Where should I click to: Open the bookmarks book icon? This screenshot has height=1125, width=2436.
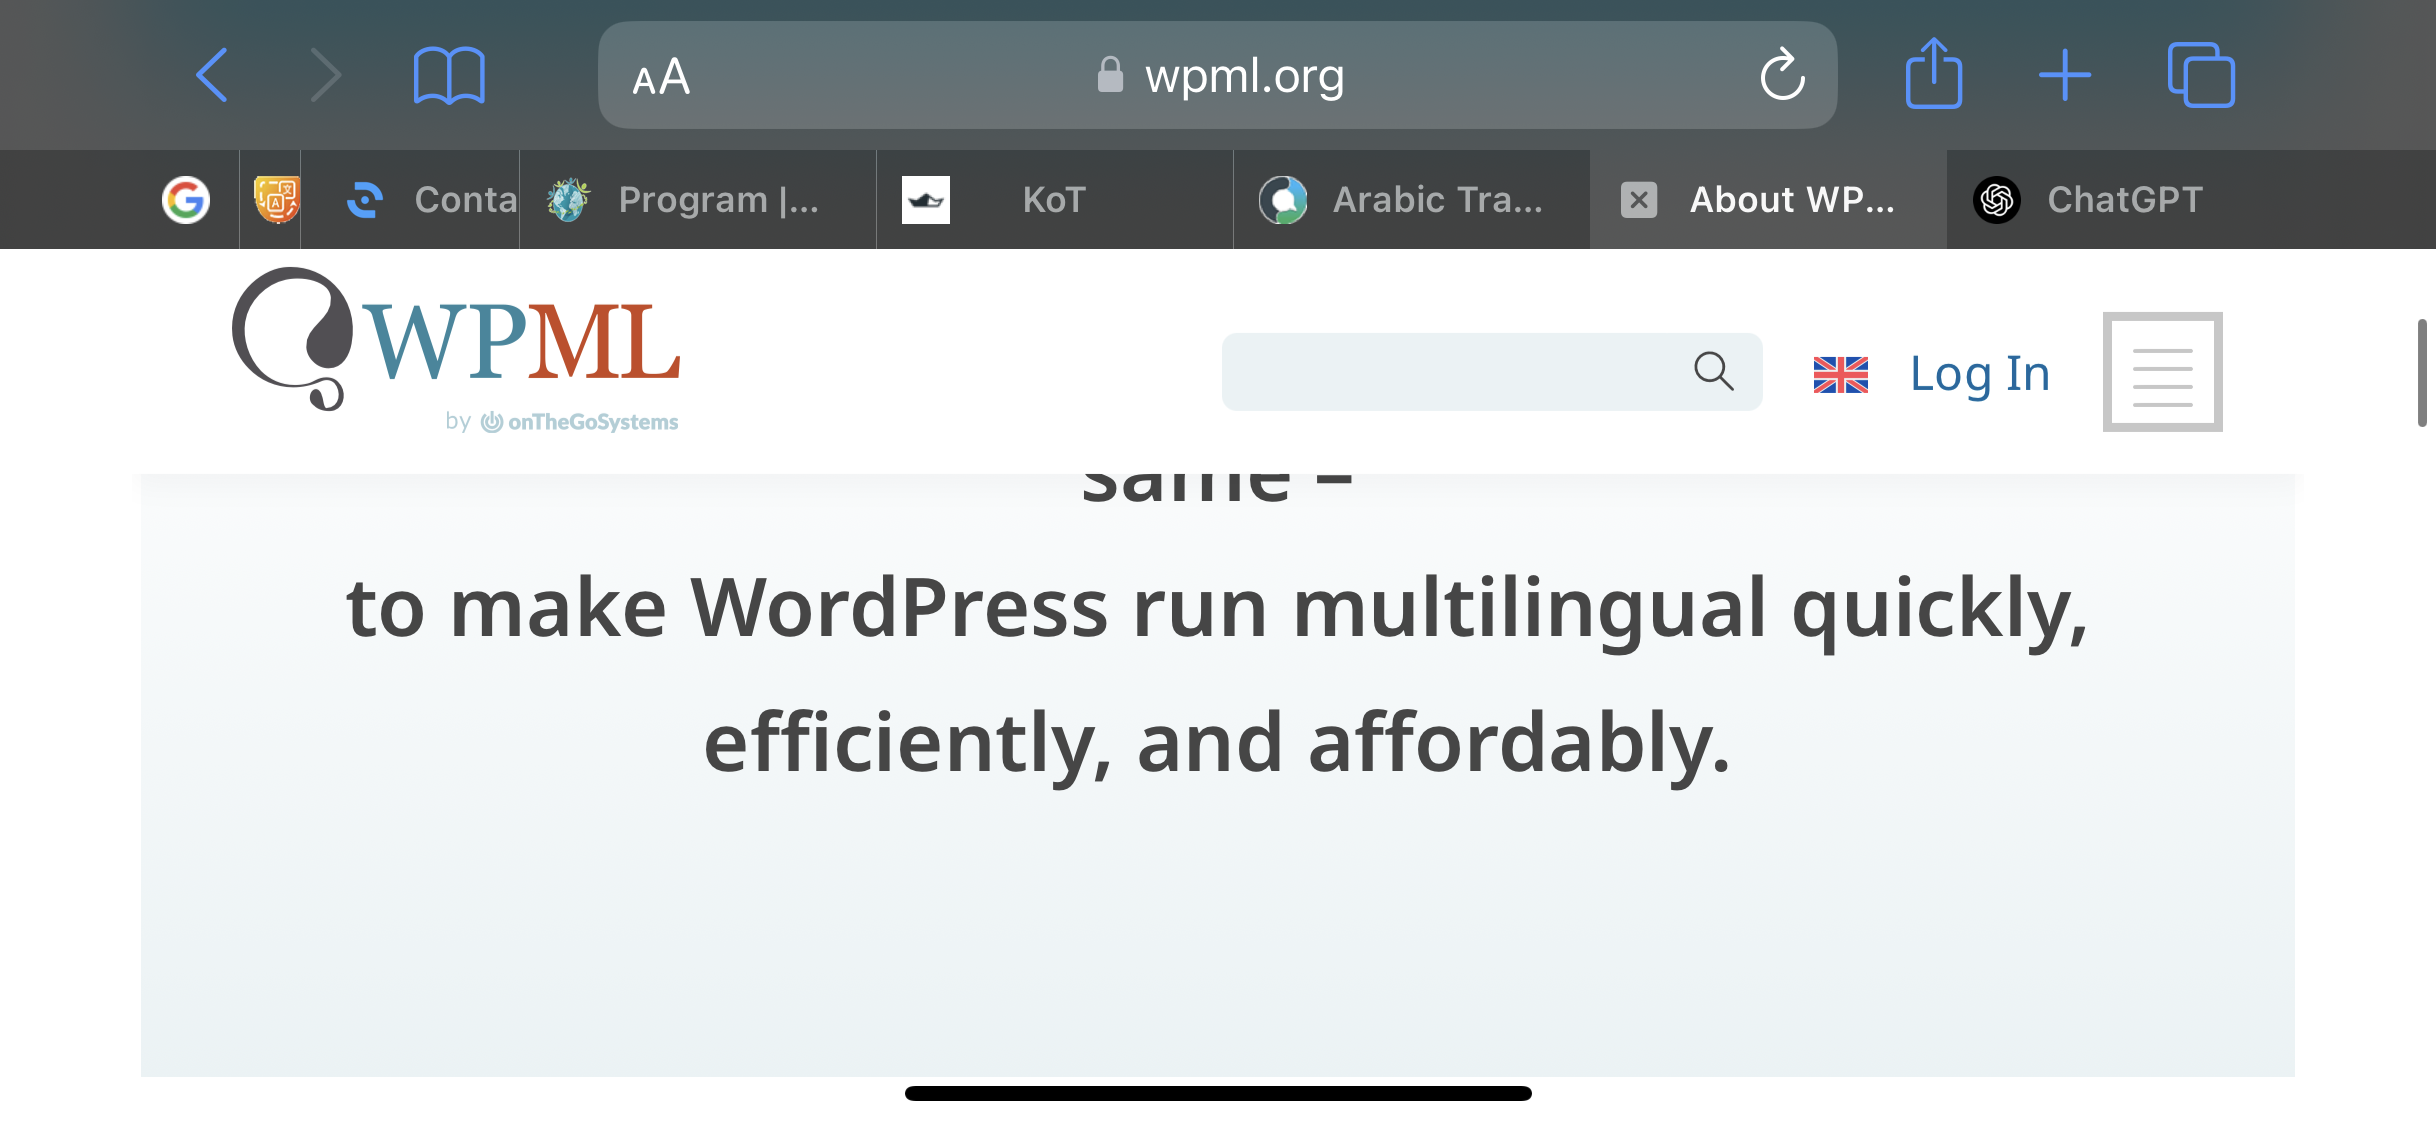[x=449, y=75]
